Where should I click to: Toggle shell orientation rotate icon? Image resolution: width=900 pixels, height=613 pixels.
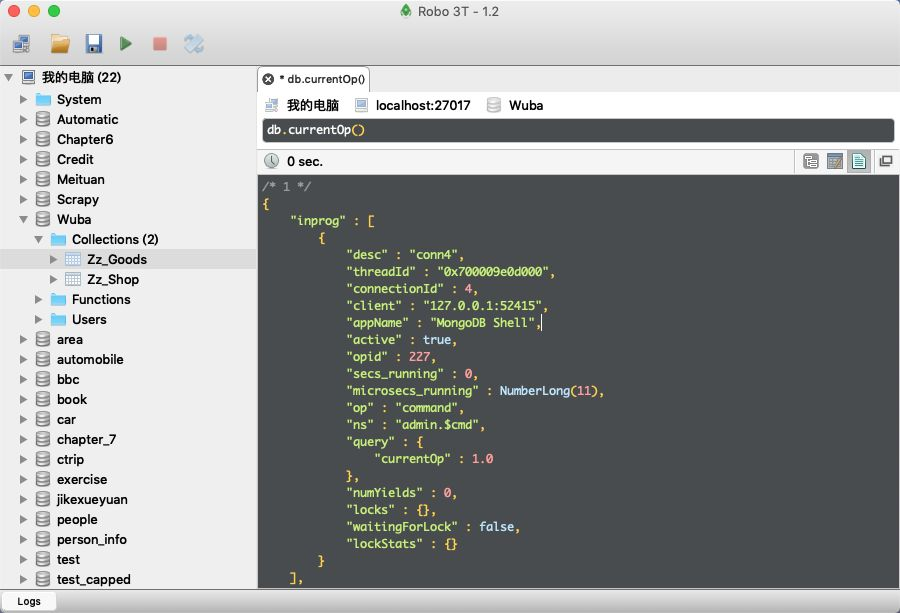tap(193, 44)
